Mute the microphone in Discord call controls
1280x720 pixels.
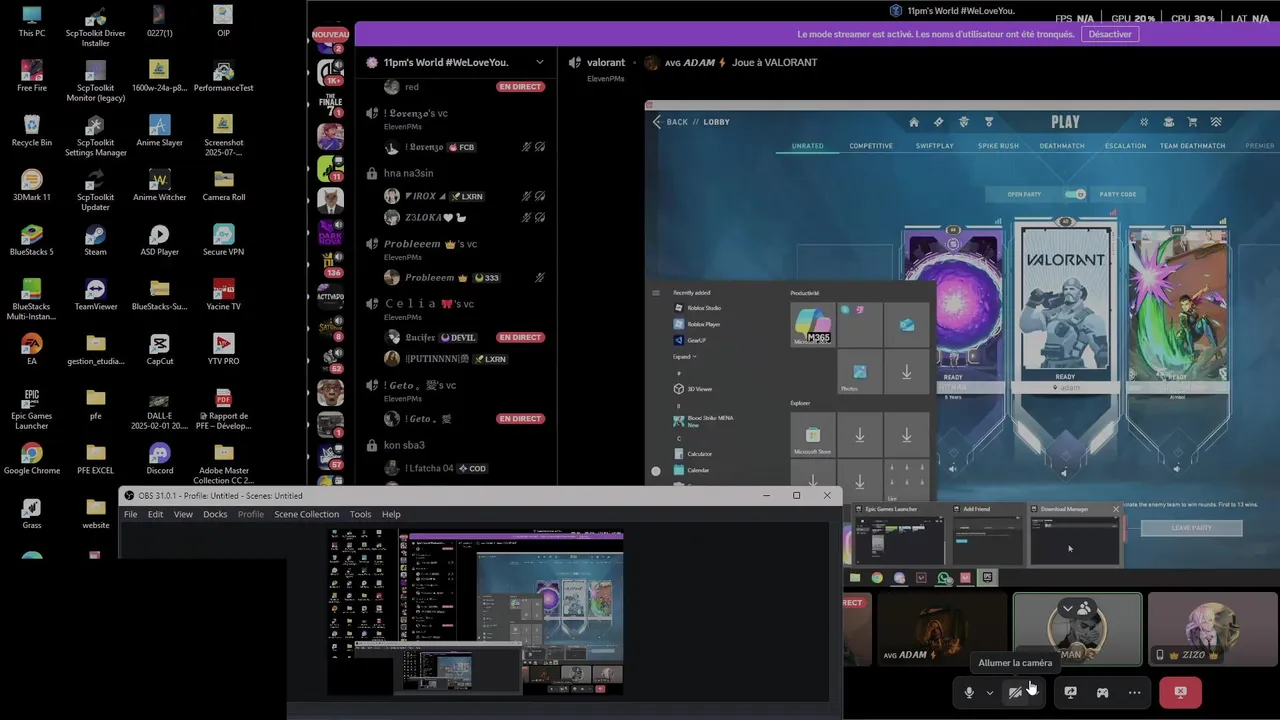[x=968, y=692]
